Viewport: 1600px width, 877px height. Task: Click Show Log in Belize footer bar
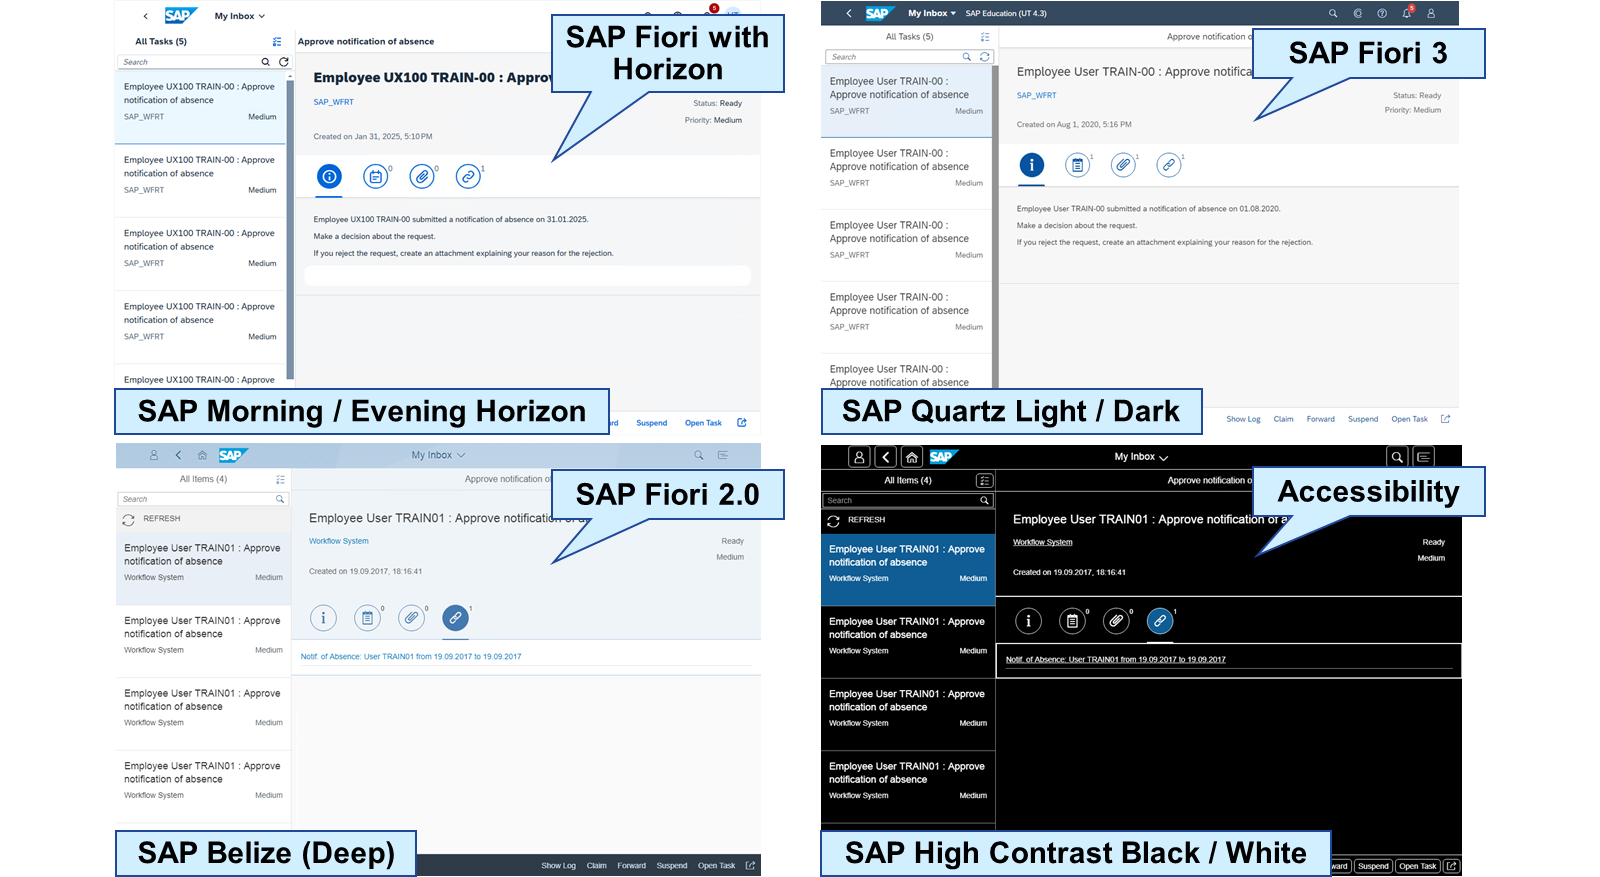(558, 866)
